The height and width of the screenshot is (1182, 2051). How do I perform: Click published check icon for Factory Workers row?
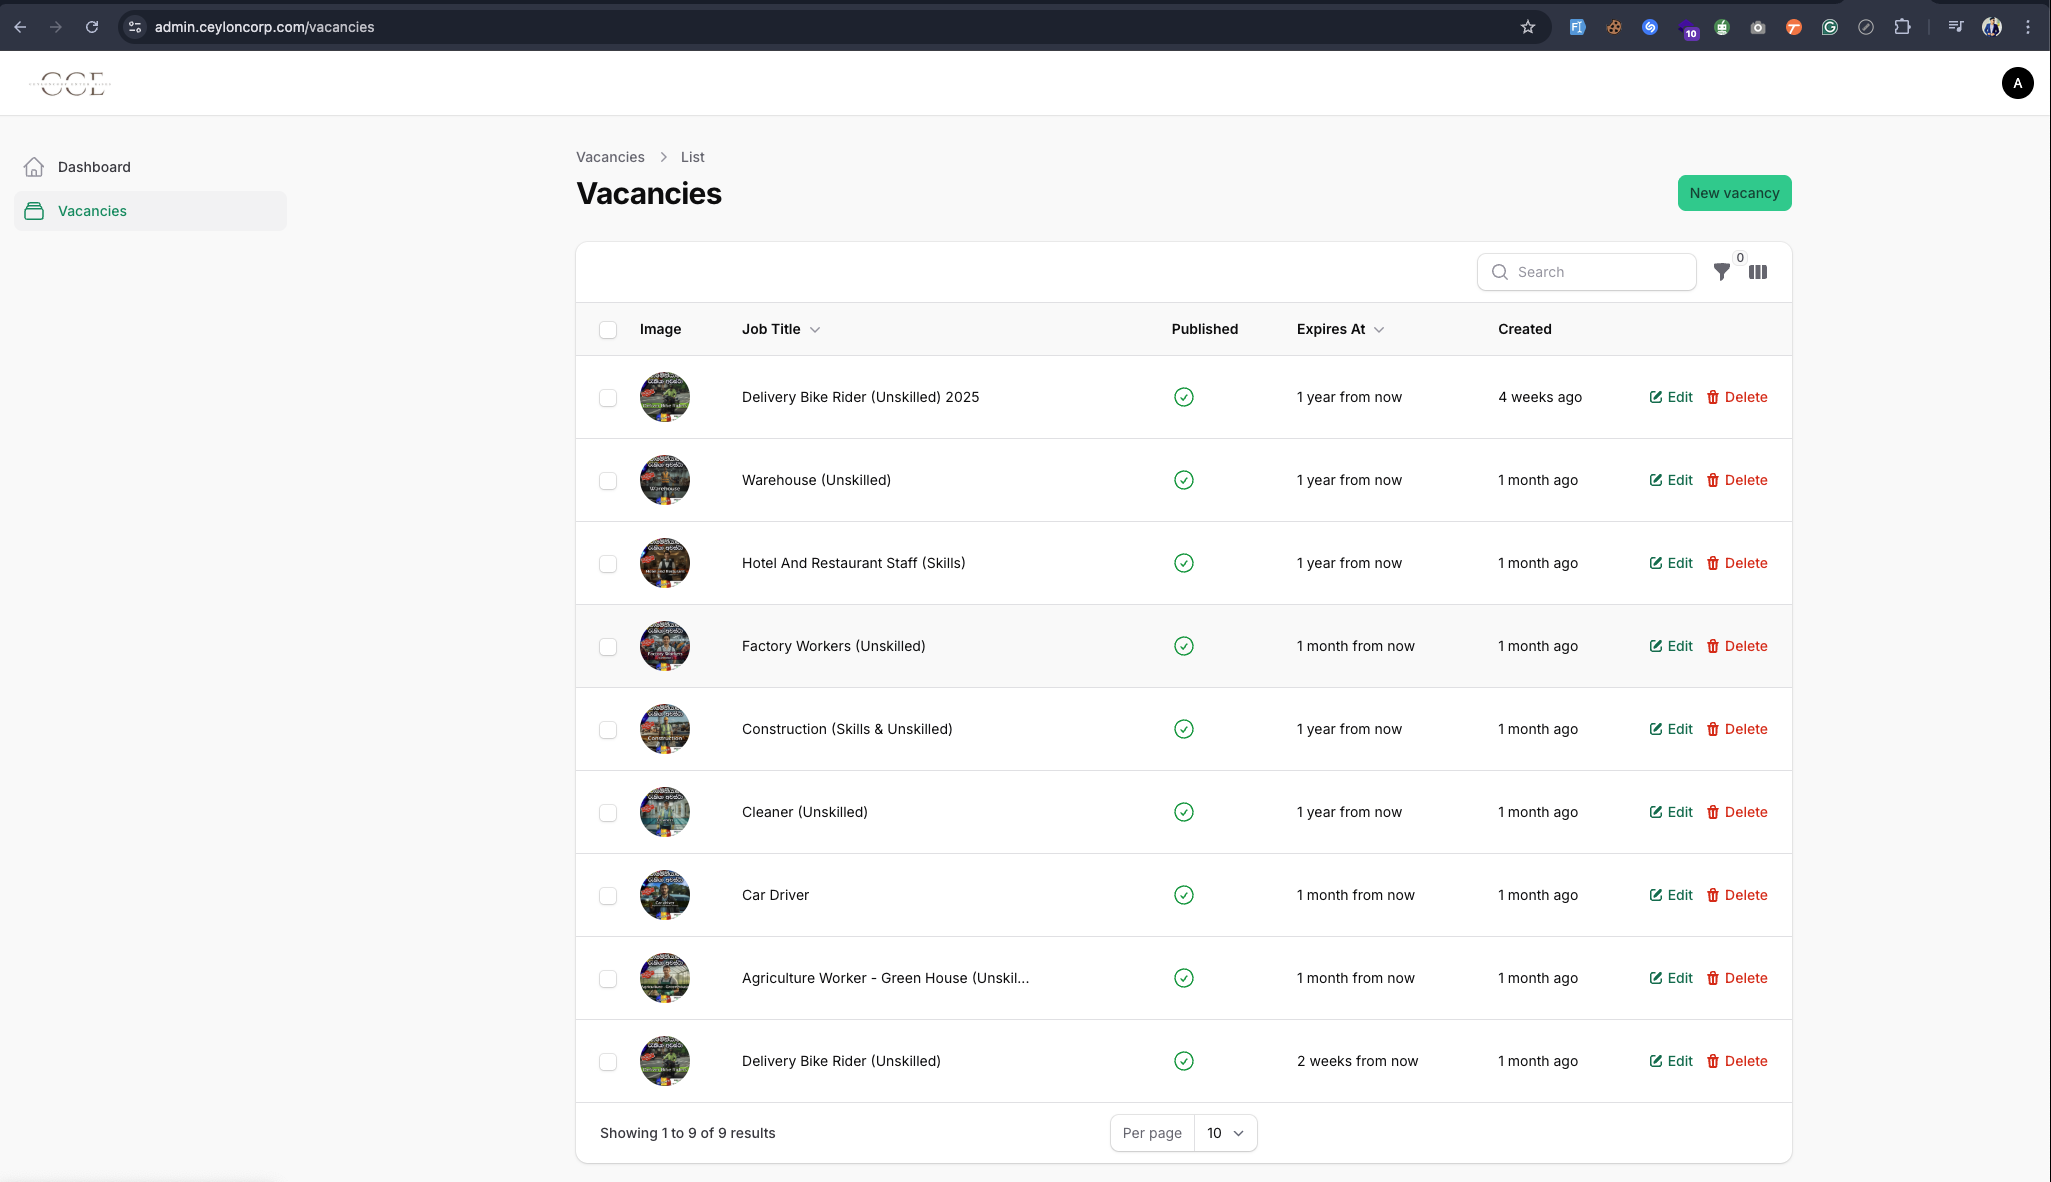click(1183, 646)
